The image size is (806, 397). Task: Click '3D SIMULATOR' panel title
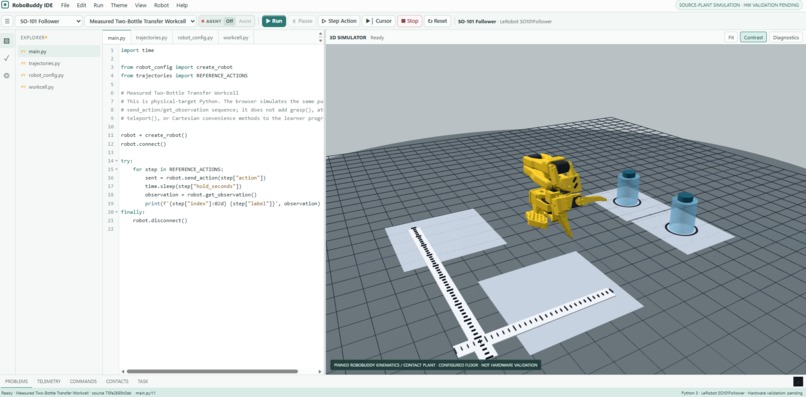[348, 38]
